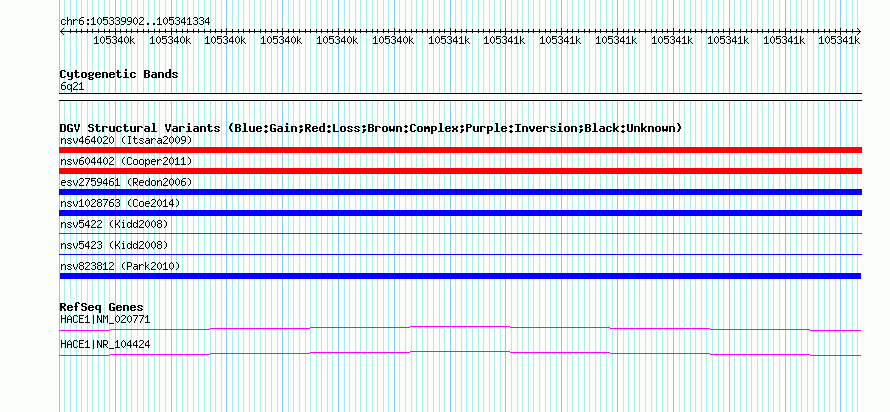Screen dimensions: 890x412
Task: Click the left arrowhead of the scale ruler
Action: (62, 32)
